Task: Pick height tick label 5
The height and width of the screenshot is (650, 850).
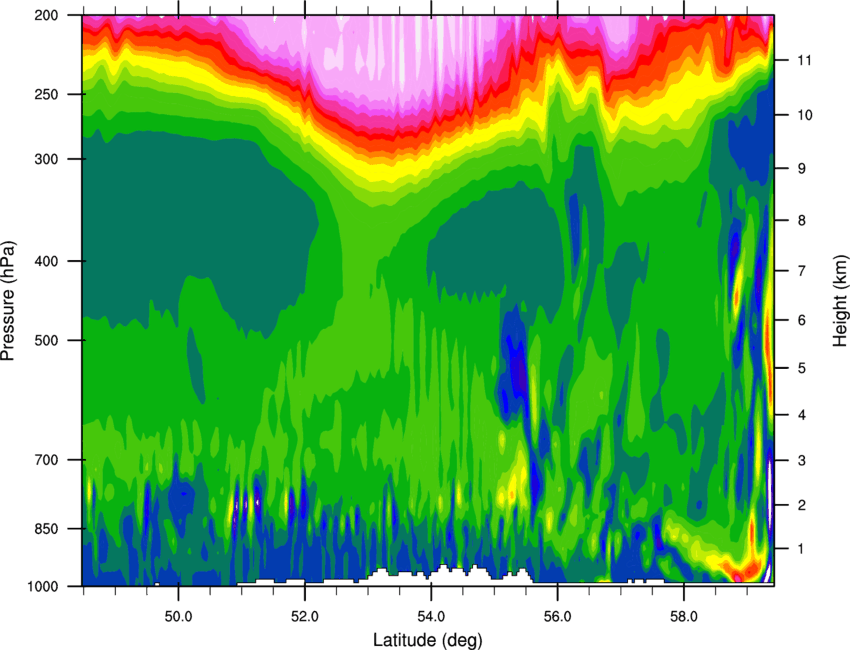Action: 801,368
